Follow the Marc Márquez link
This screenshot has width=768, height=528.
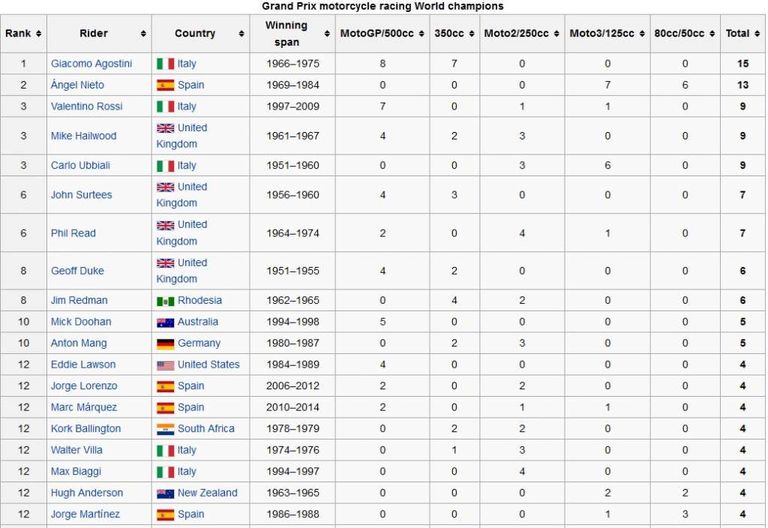point(84,408)
